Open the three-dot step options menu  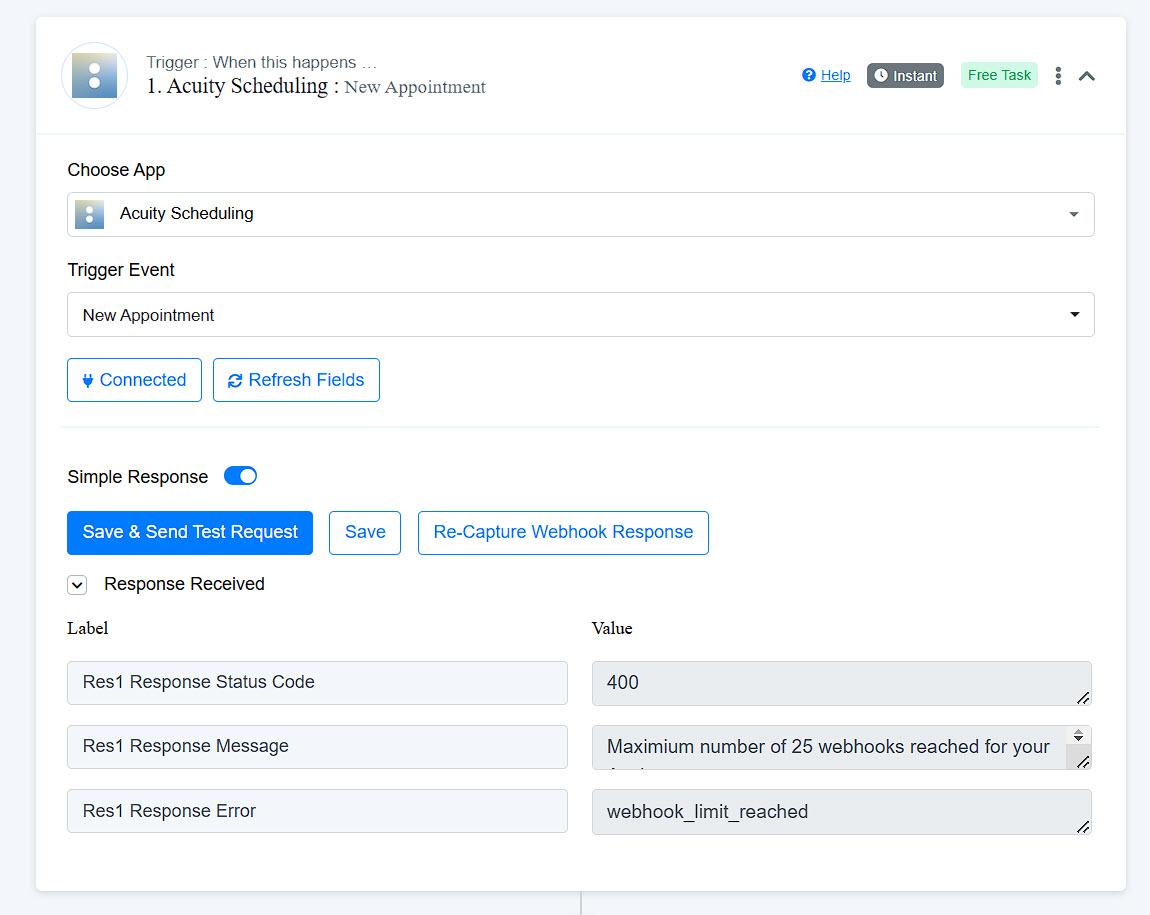(x=1058, y=76)
